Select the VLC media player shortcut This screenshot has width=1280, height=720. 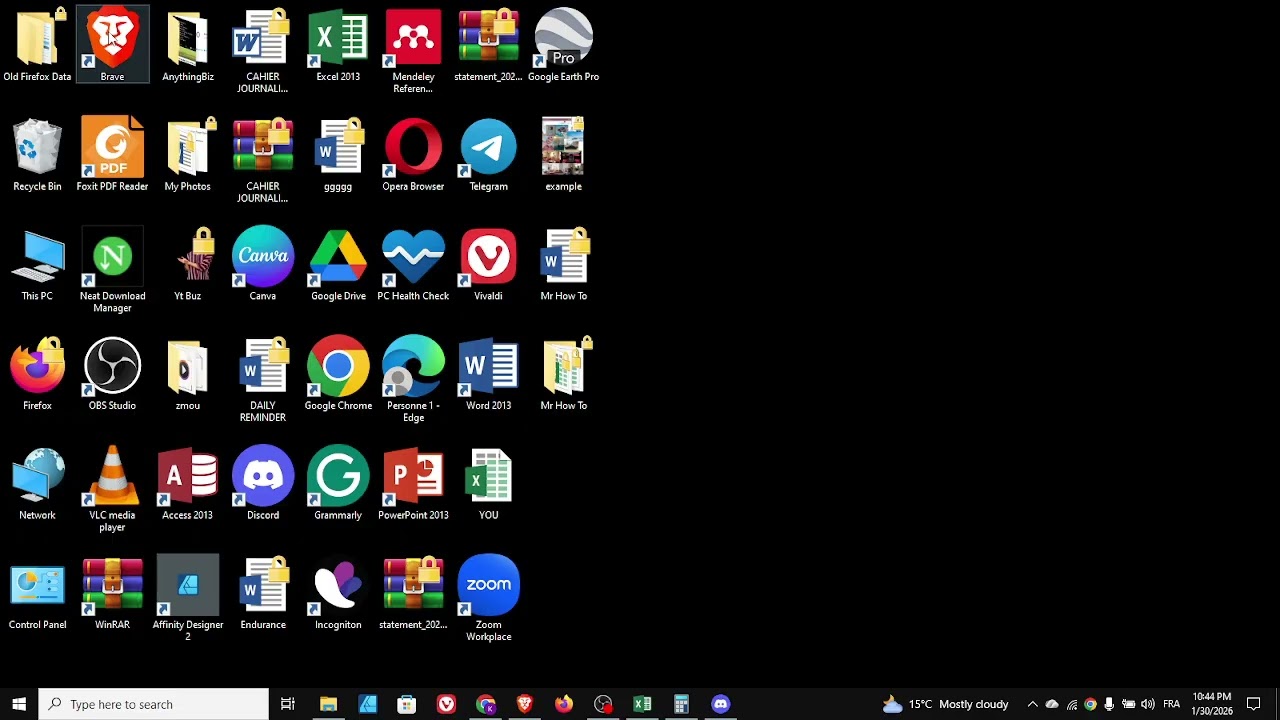pos(112,491)
